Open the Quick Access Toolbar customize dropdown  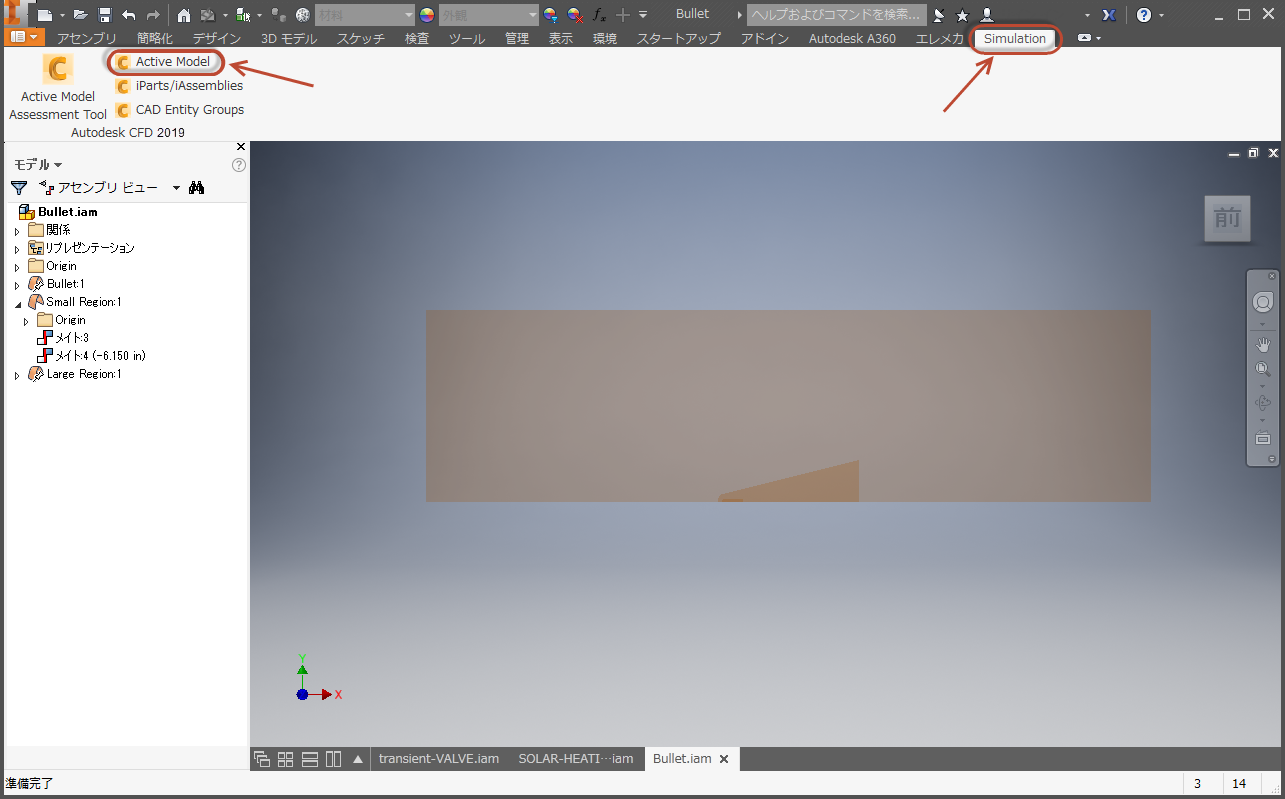point(643,15)
